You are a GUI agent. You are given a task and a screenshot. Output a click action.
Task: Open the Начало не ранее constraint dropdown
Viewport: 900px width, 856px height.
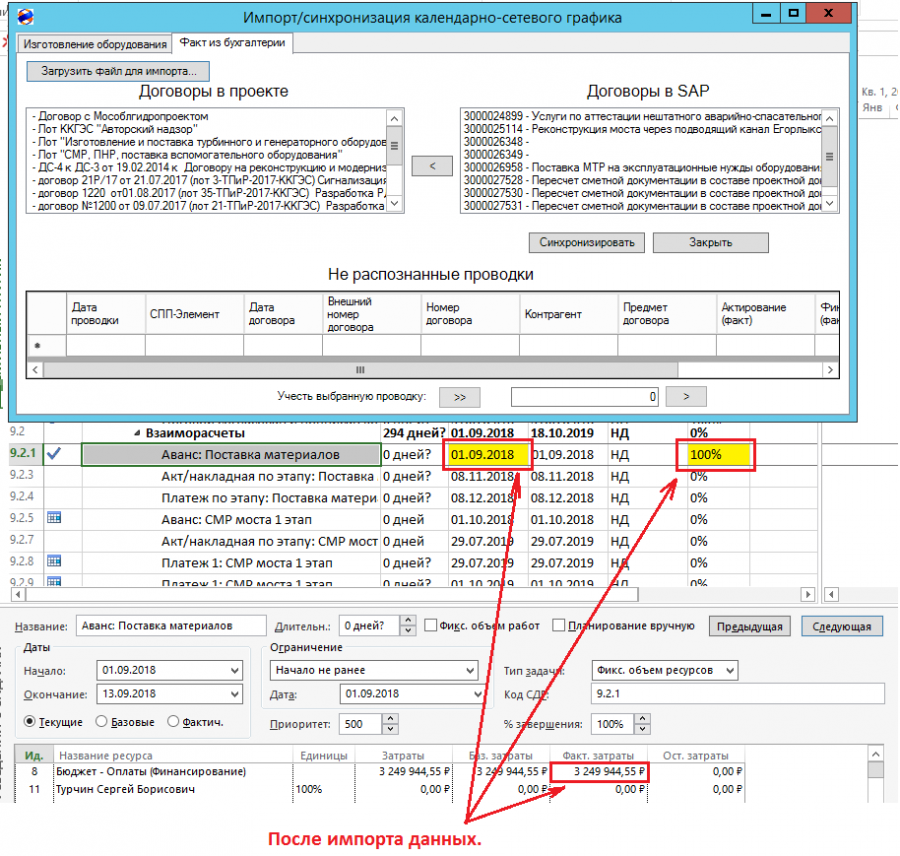coord(470,670)
